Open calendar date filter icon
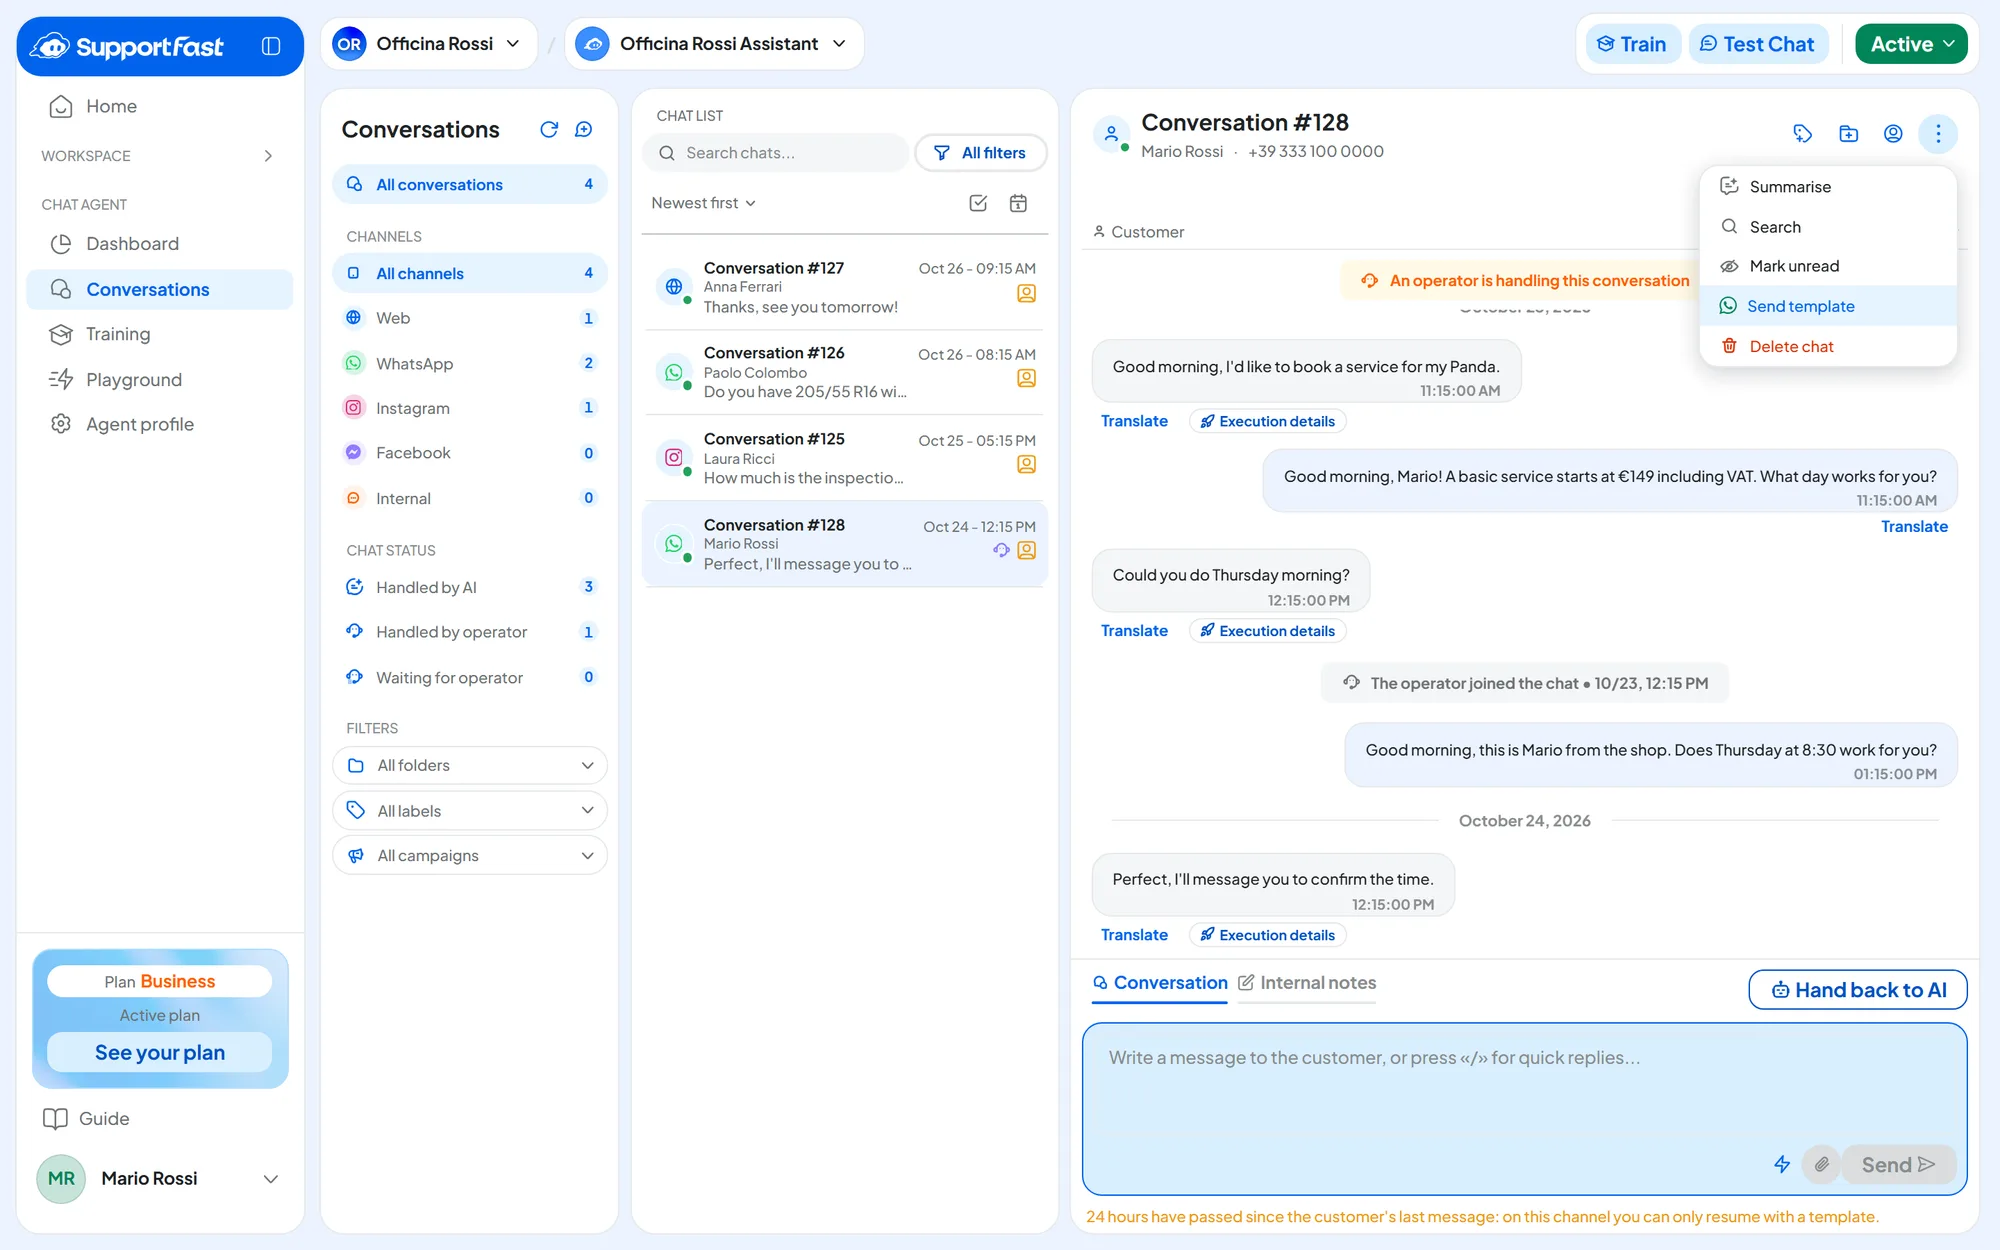Image resolution: width=2000 pixels, height=1250 pixels. [x=1018, y=203]
